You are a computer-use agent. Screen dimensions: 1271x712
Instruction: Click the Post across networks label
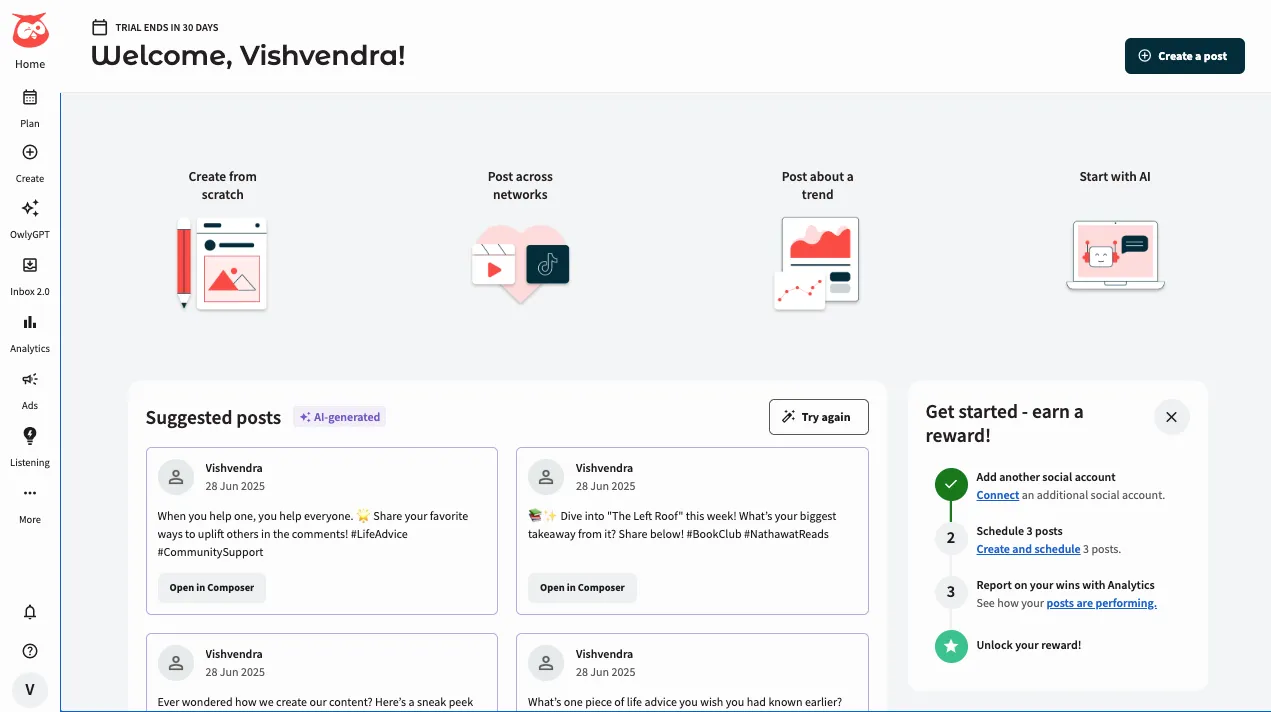click(520, 186)
